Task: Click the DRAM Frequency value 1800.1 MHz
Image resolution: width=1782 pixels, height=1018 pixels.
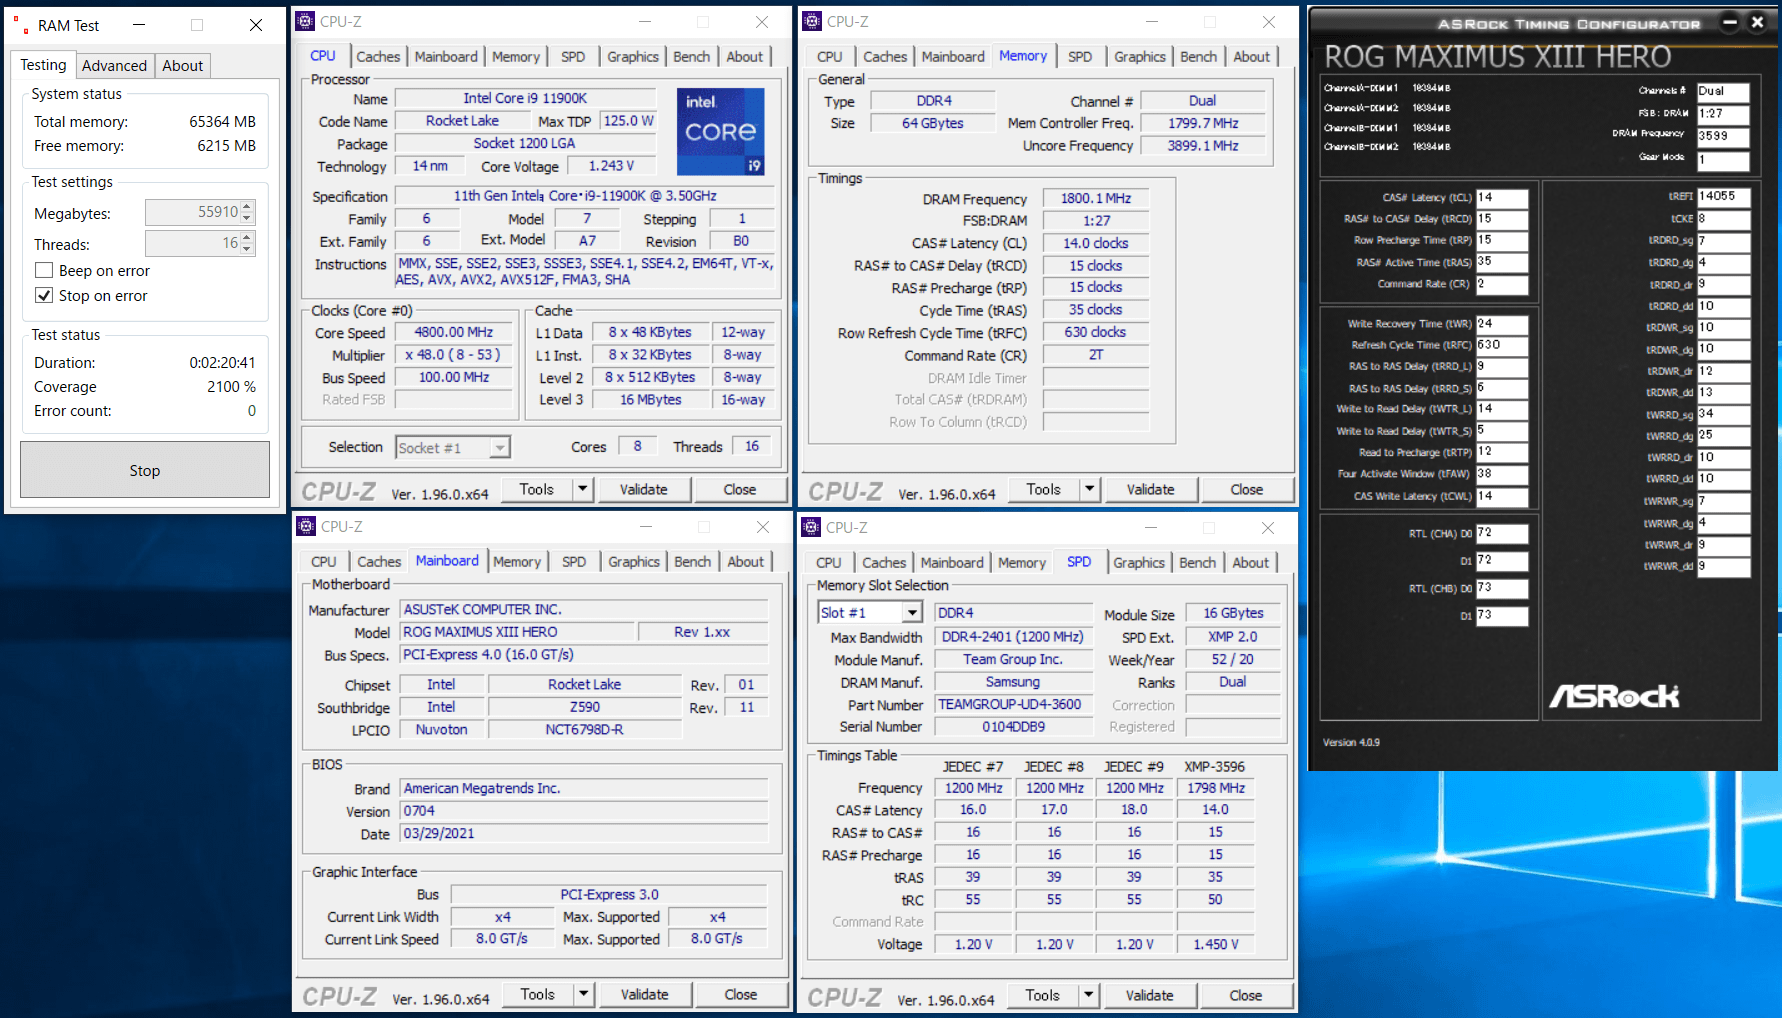Action: point(1096,198)
